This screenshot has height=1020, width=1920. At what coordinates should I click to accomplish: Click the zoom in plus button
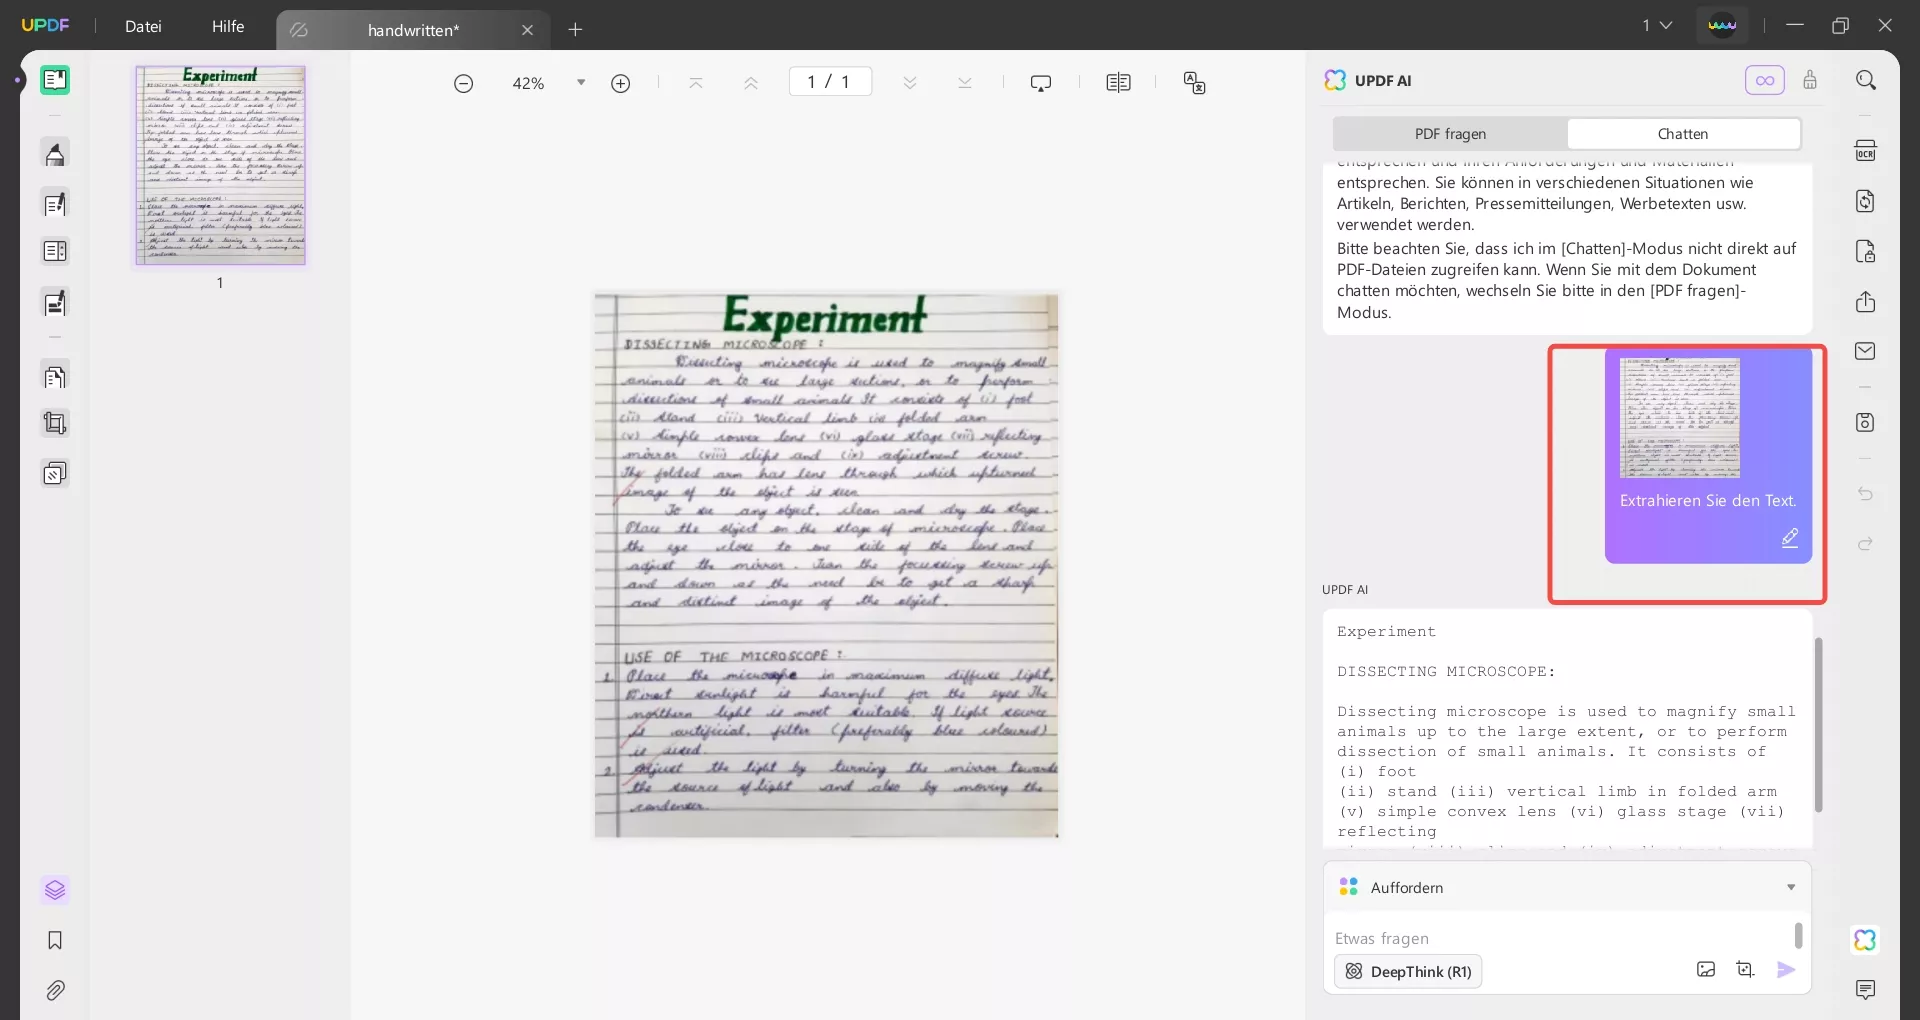click(620, 83)
